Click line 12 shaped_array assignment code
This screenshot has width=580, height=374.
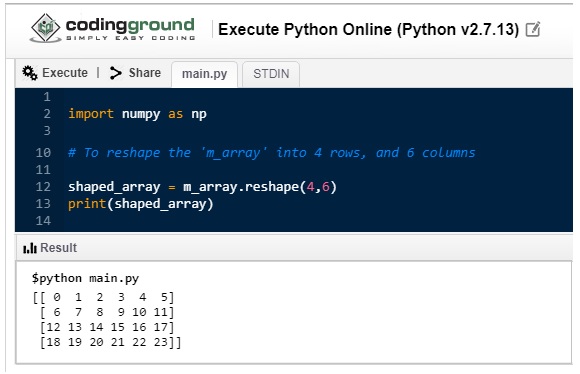202,187
